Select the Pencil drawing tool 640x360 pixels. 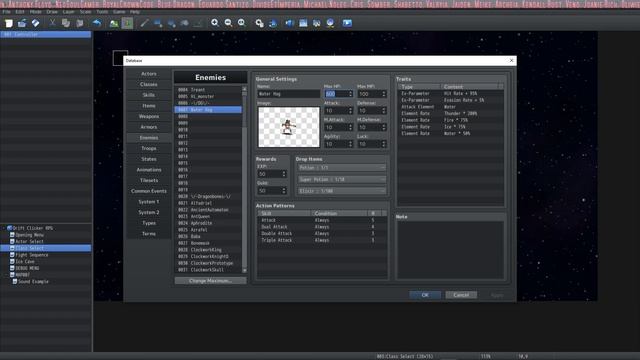[144, 23]
